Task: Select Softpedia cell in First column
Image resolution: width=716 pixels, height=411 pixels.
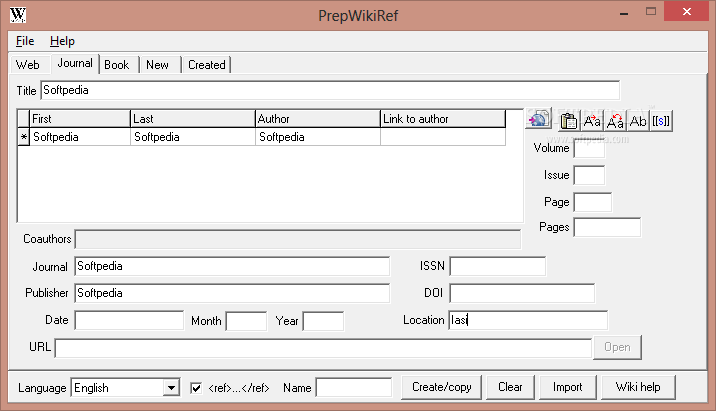Action: [x=80, y=137]
